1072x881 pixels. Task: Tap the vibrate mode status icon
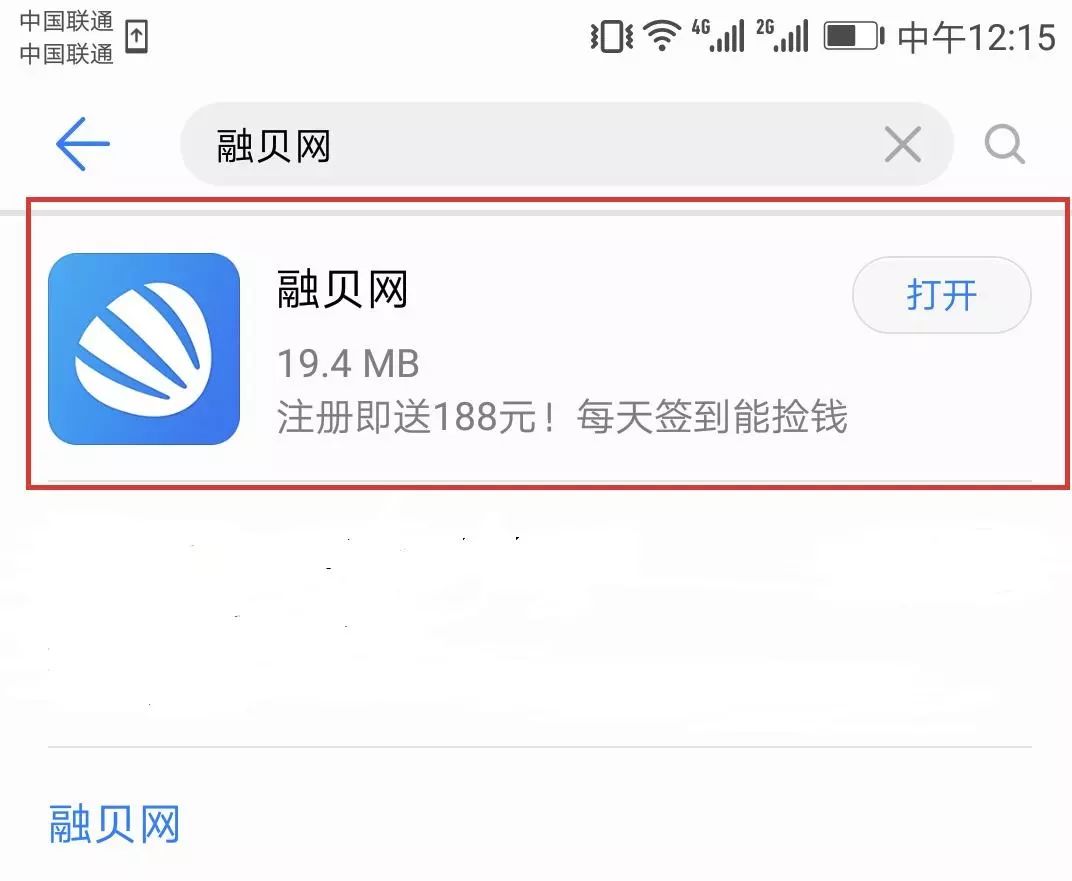click(x=611, y=36)
